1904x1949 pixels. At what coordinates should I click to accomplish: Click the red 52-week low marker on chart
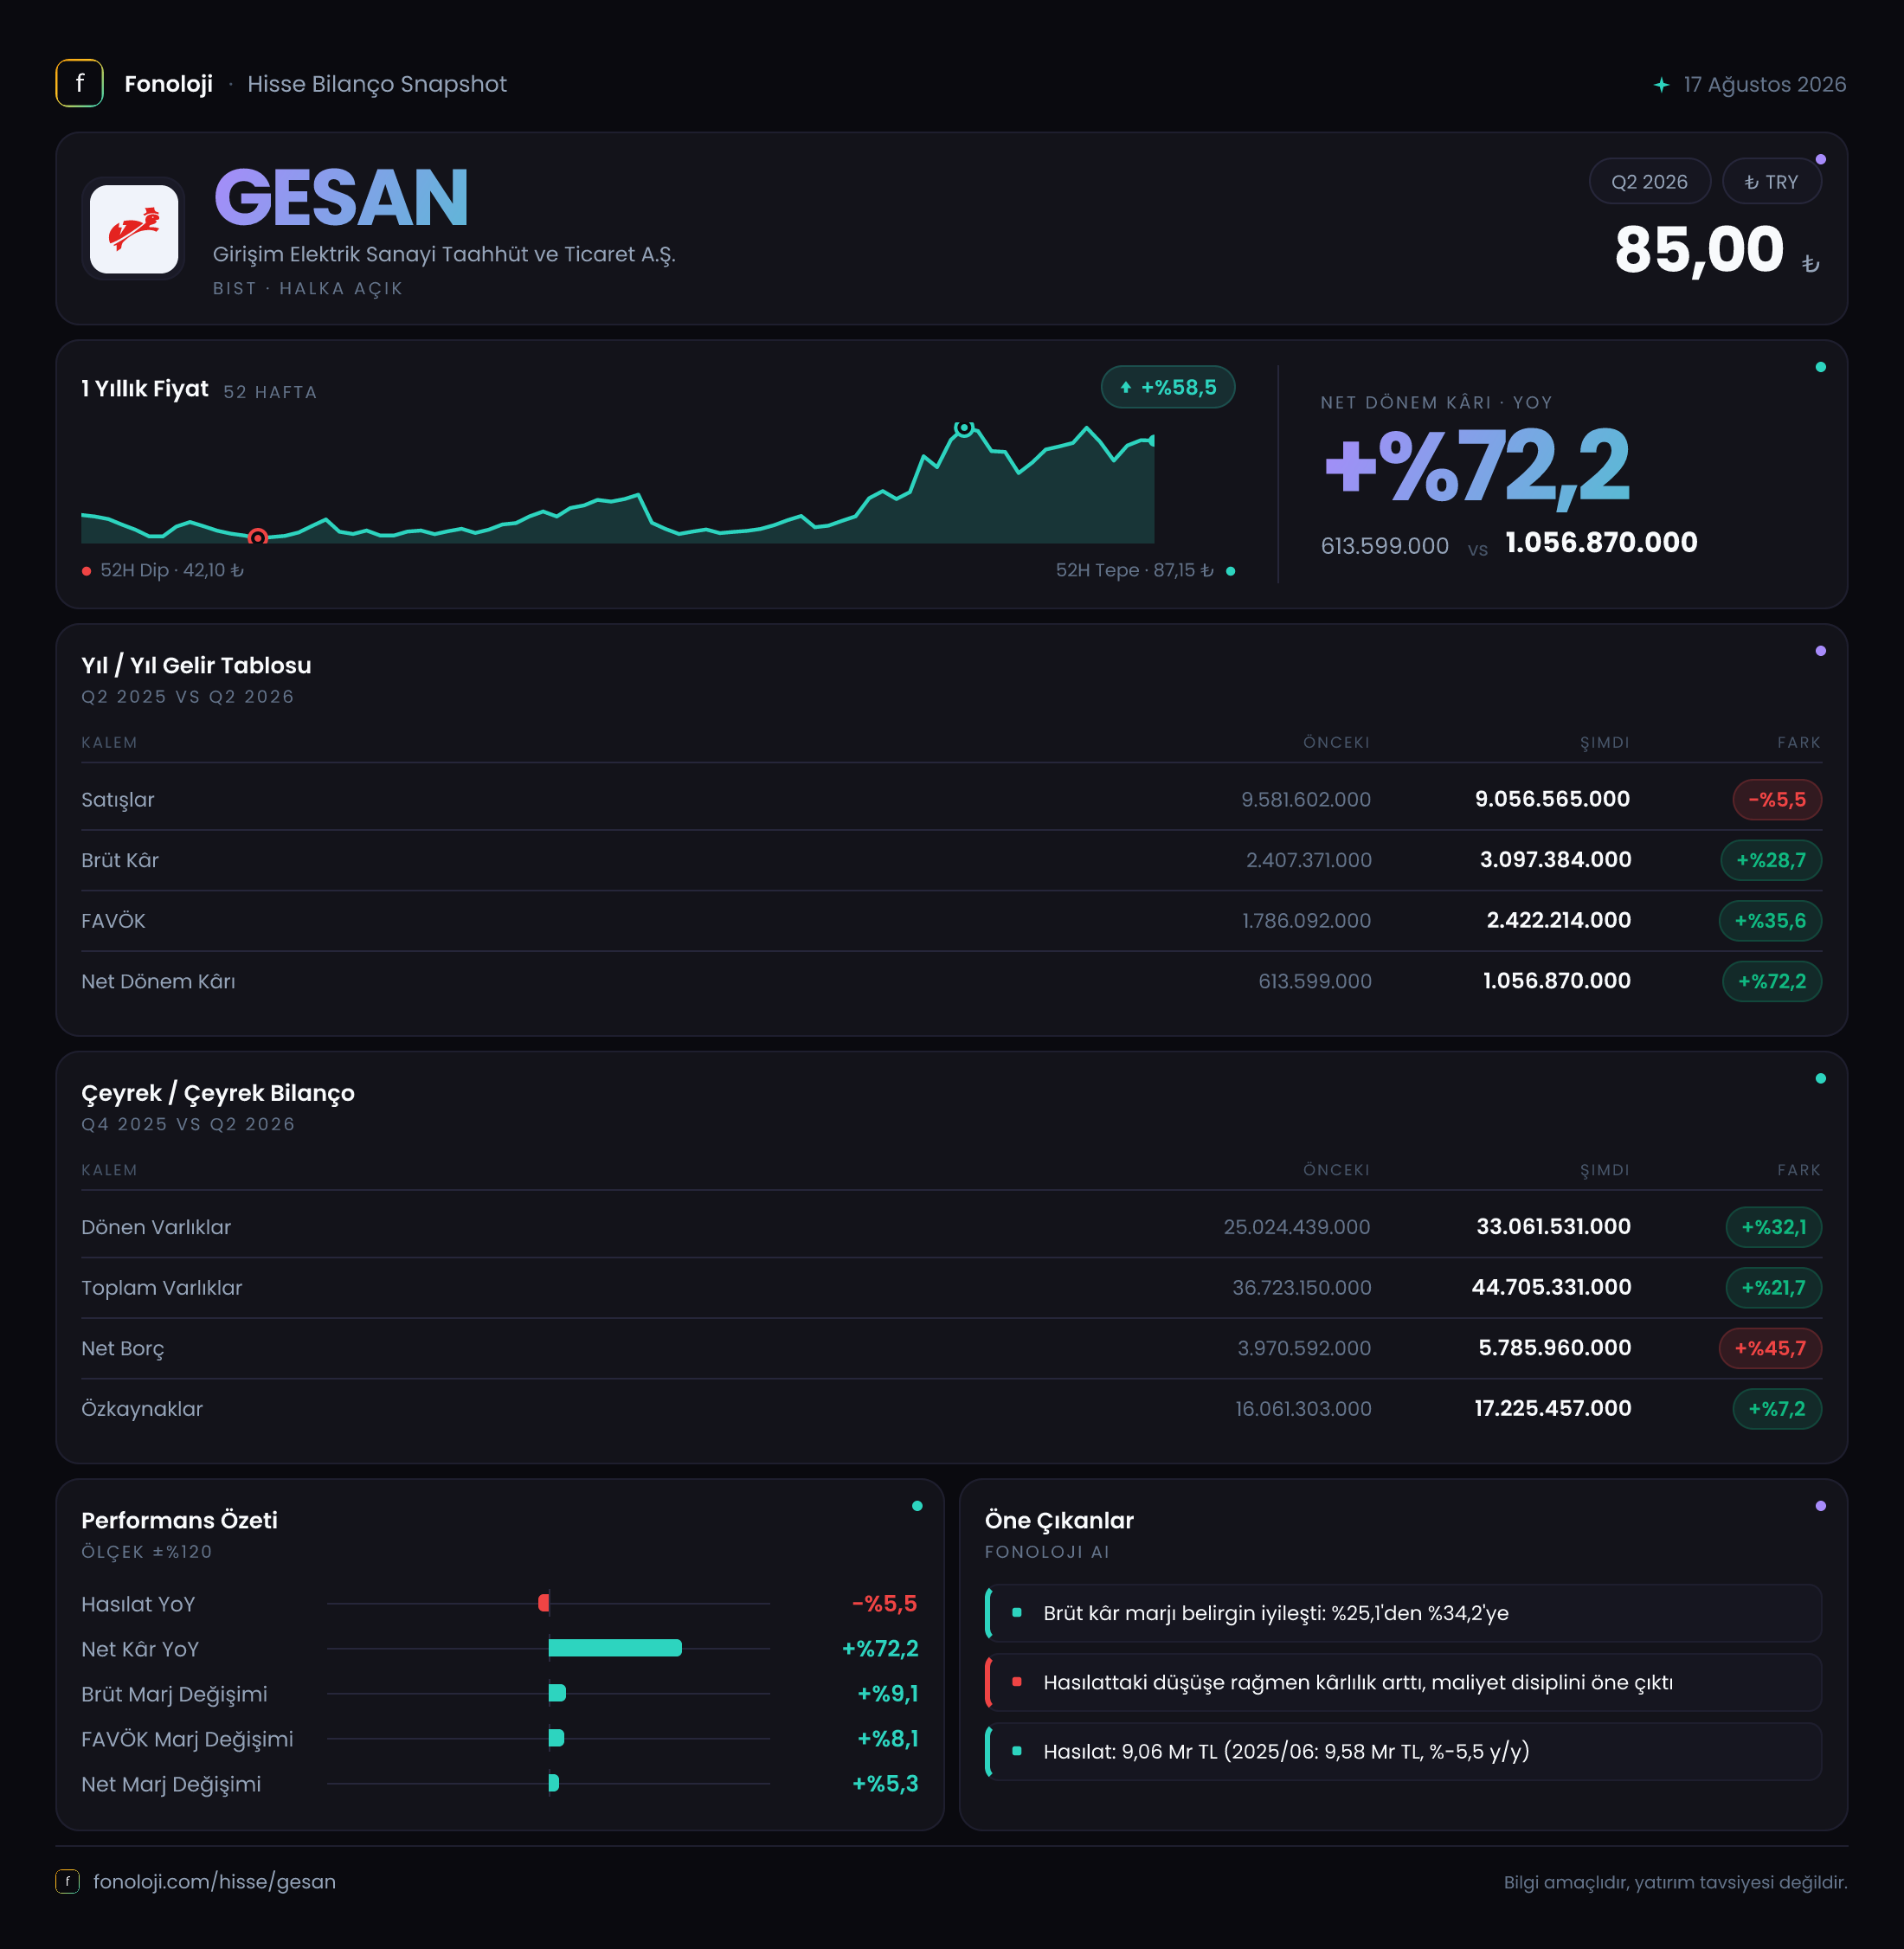pos(257,537)
